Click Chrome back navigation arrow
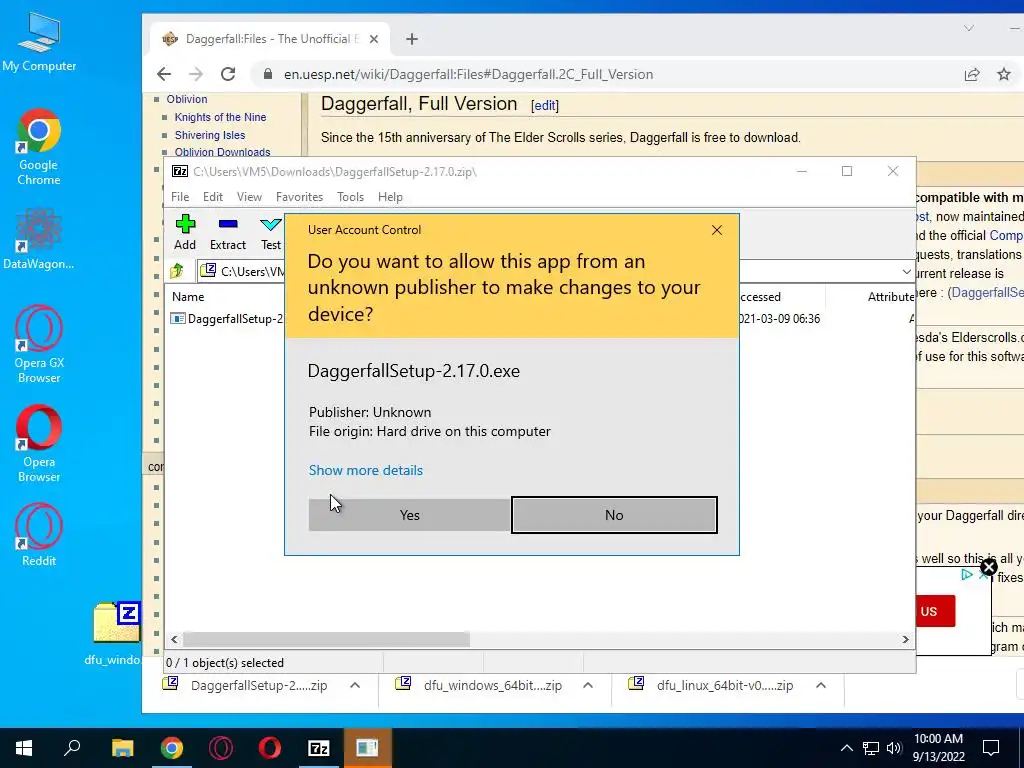1024x768 pixels. click(x=164, y=74)
